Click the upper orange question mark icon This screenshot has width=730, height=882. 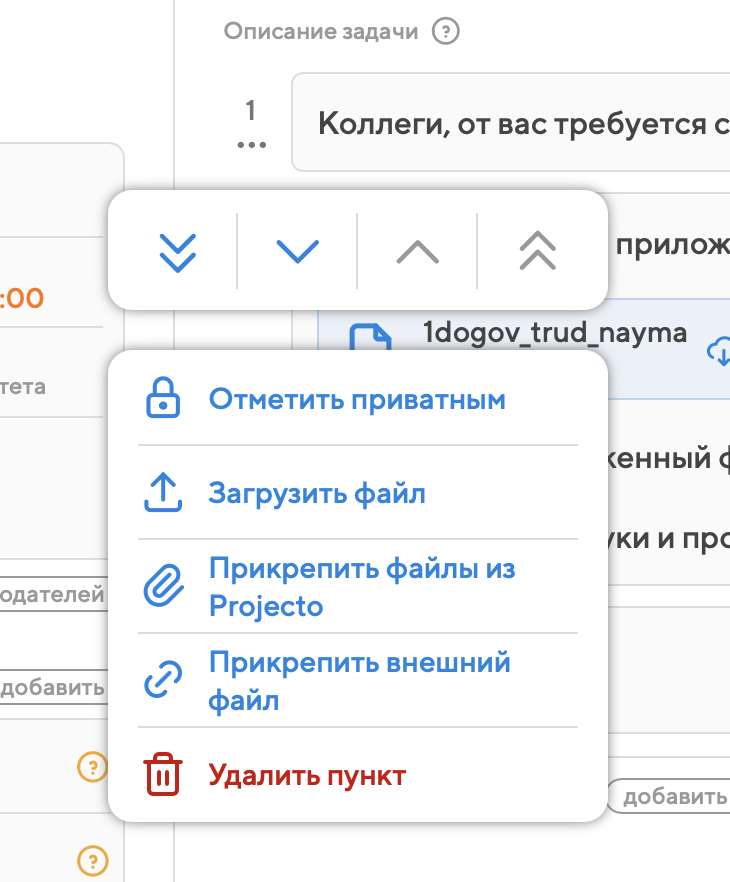click(x=92, y=767)
